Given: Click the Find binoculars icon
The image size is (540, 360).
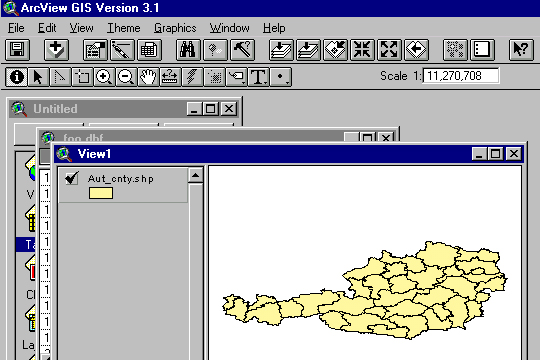Looking at the screenshot, I should coord(188,50).
